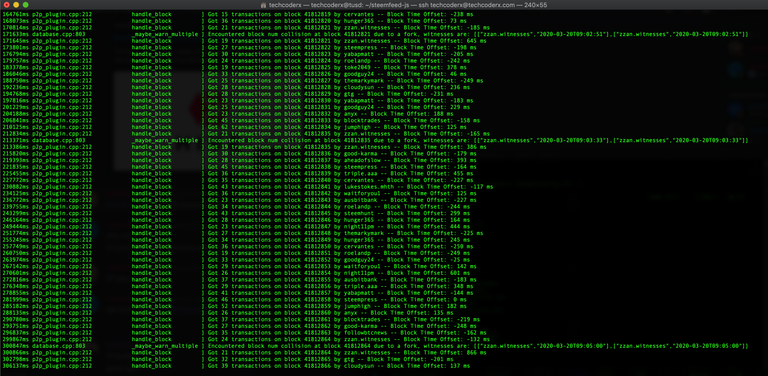Click 'Got 28 transactions' on block 41812828

239,88
